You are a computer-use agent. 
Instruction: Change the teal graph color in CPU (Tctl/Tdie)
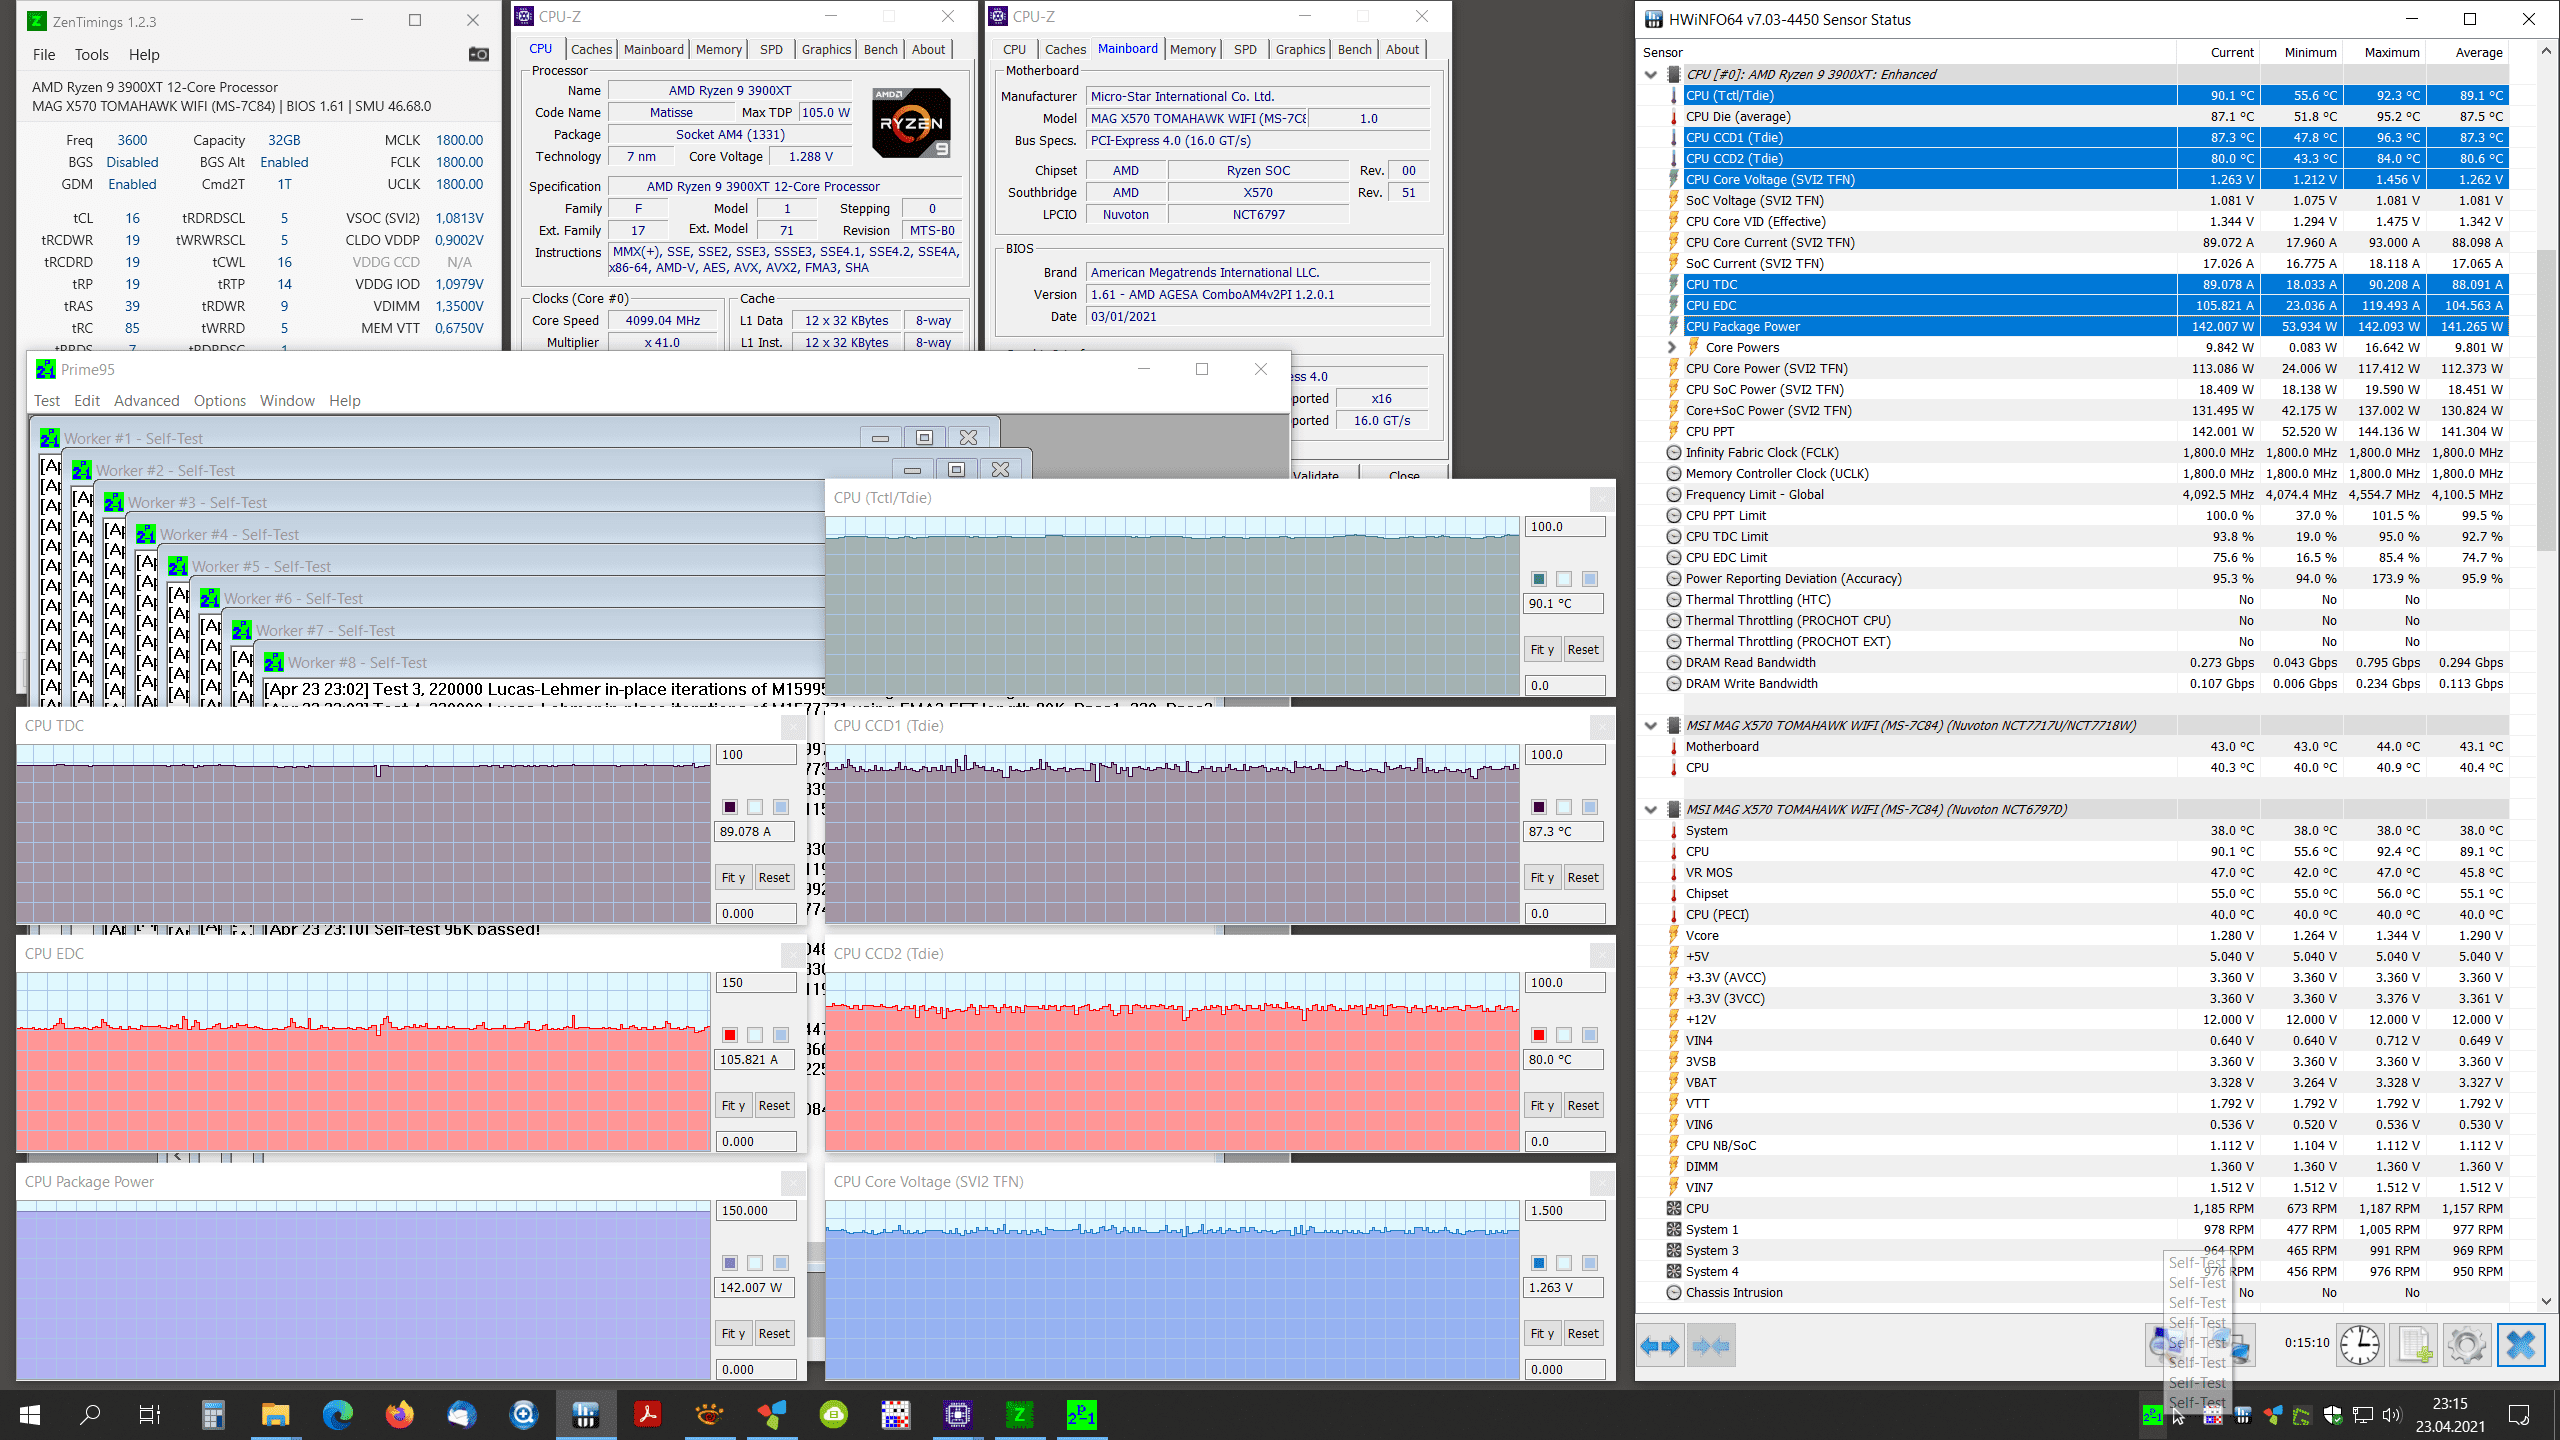(1539, 579)
